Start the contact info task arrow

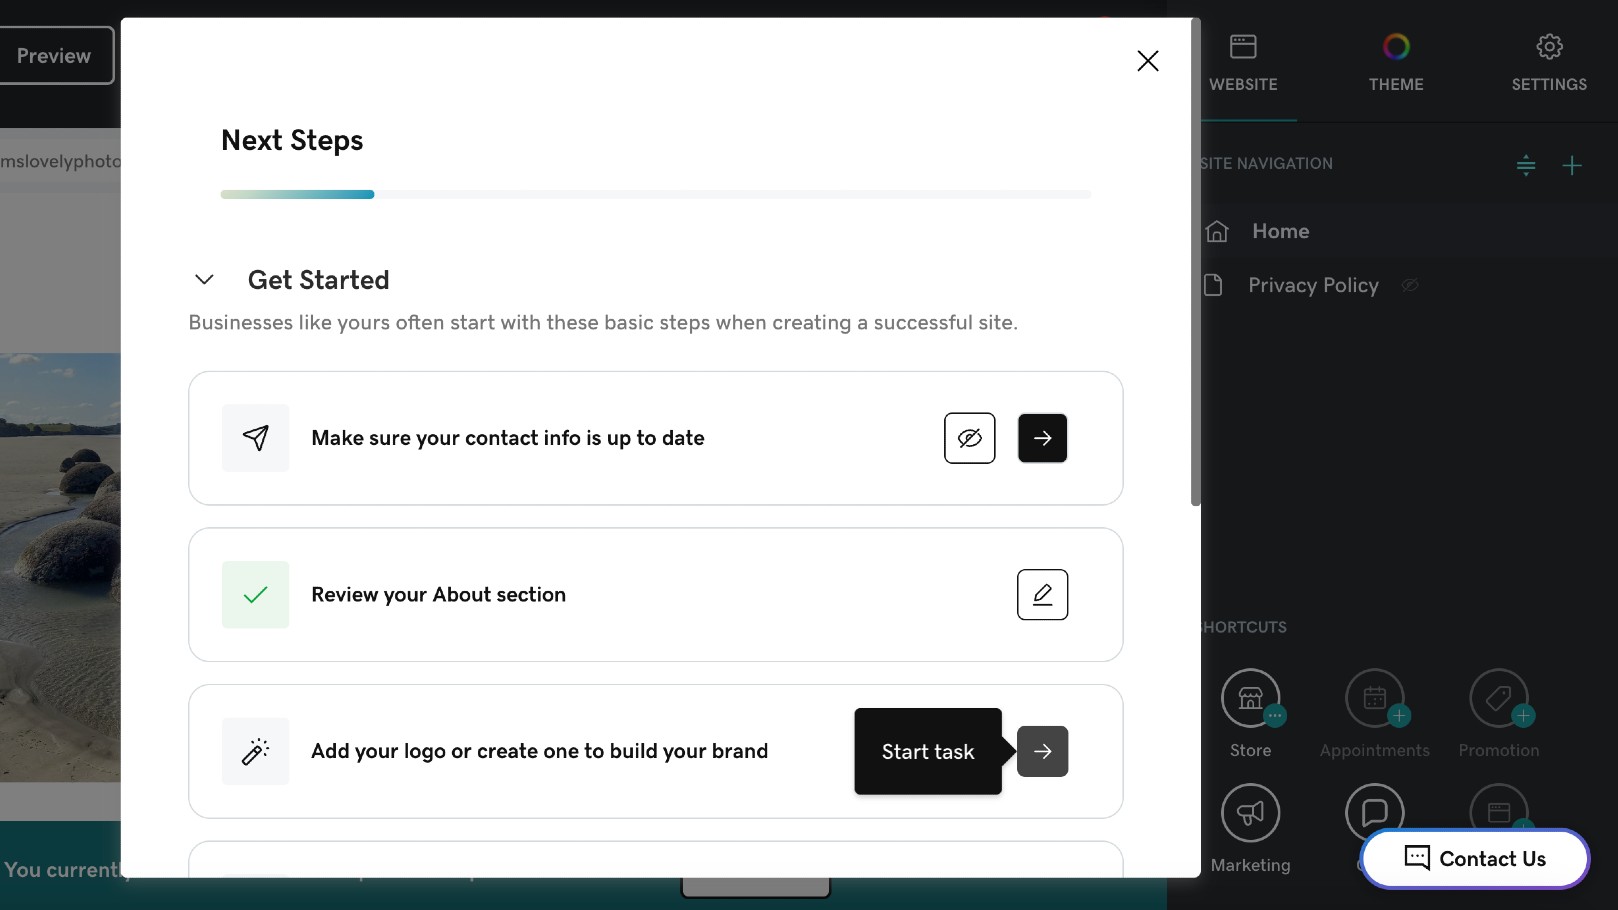(x=1042, y=438)
